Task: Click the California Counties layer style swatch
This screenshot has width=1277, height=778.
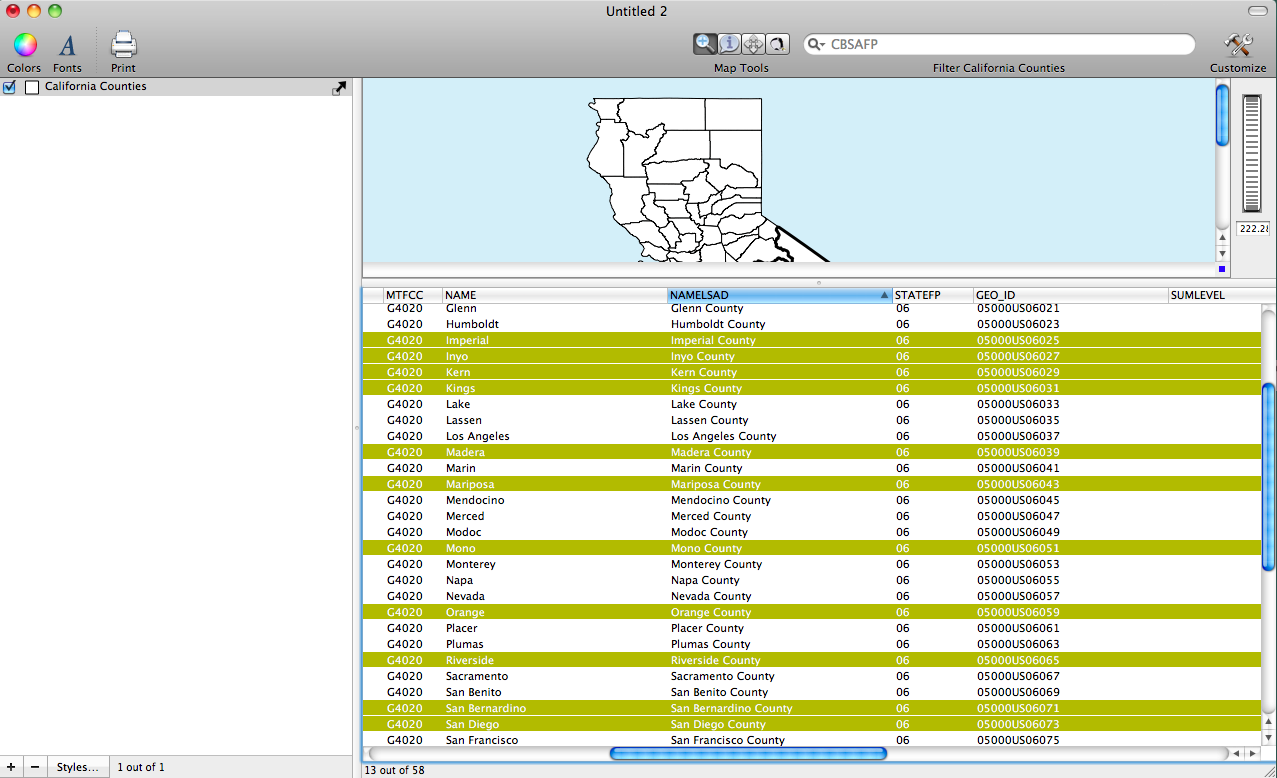Action: coord(32,87)
